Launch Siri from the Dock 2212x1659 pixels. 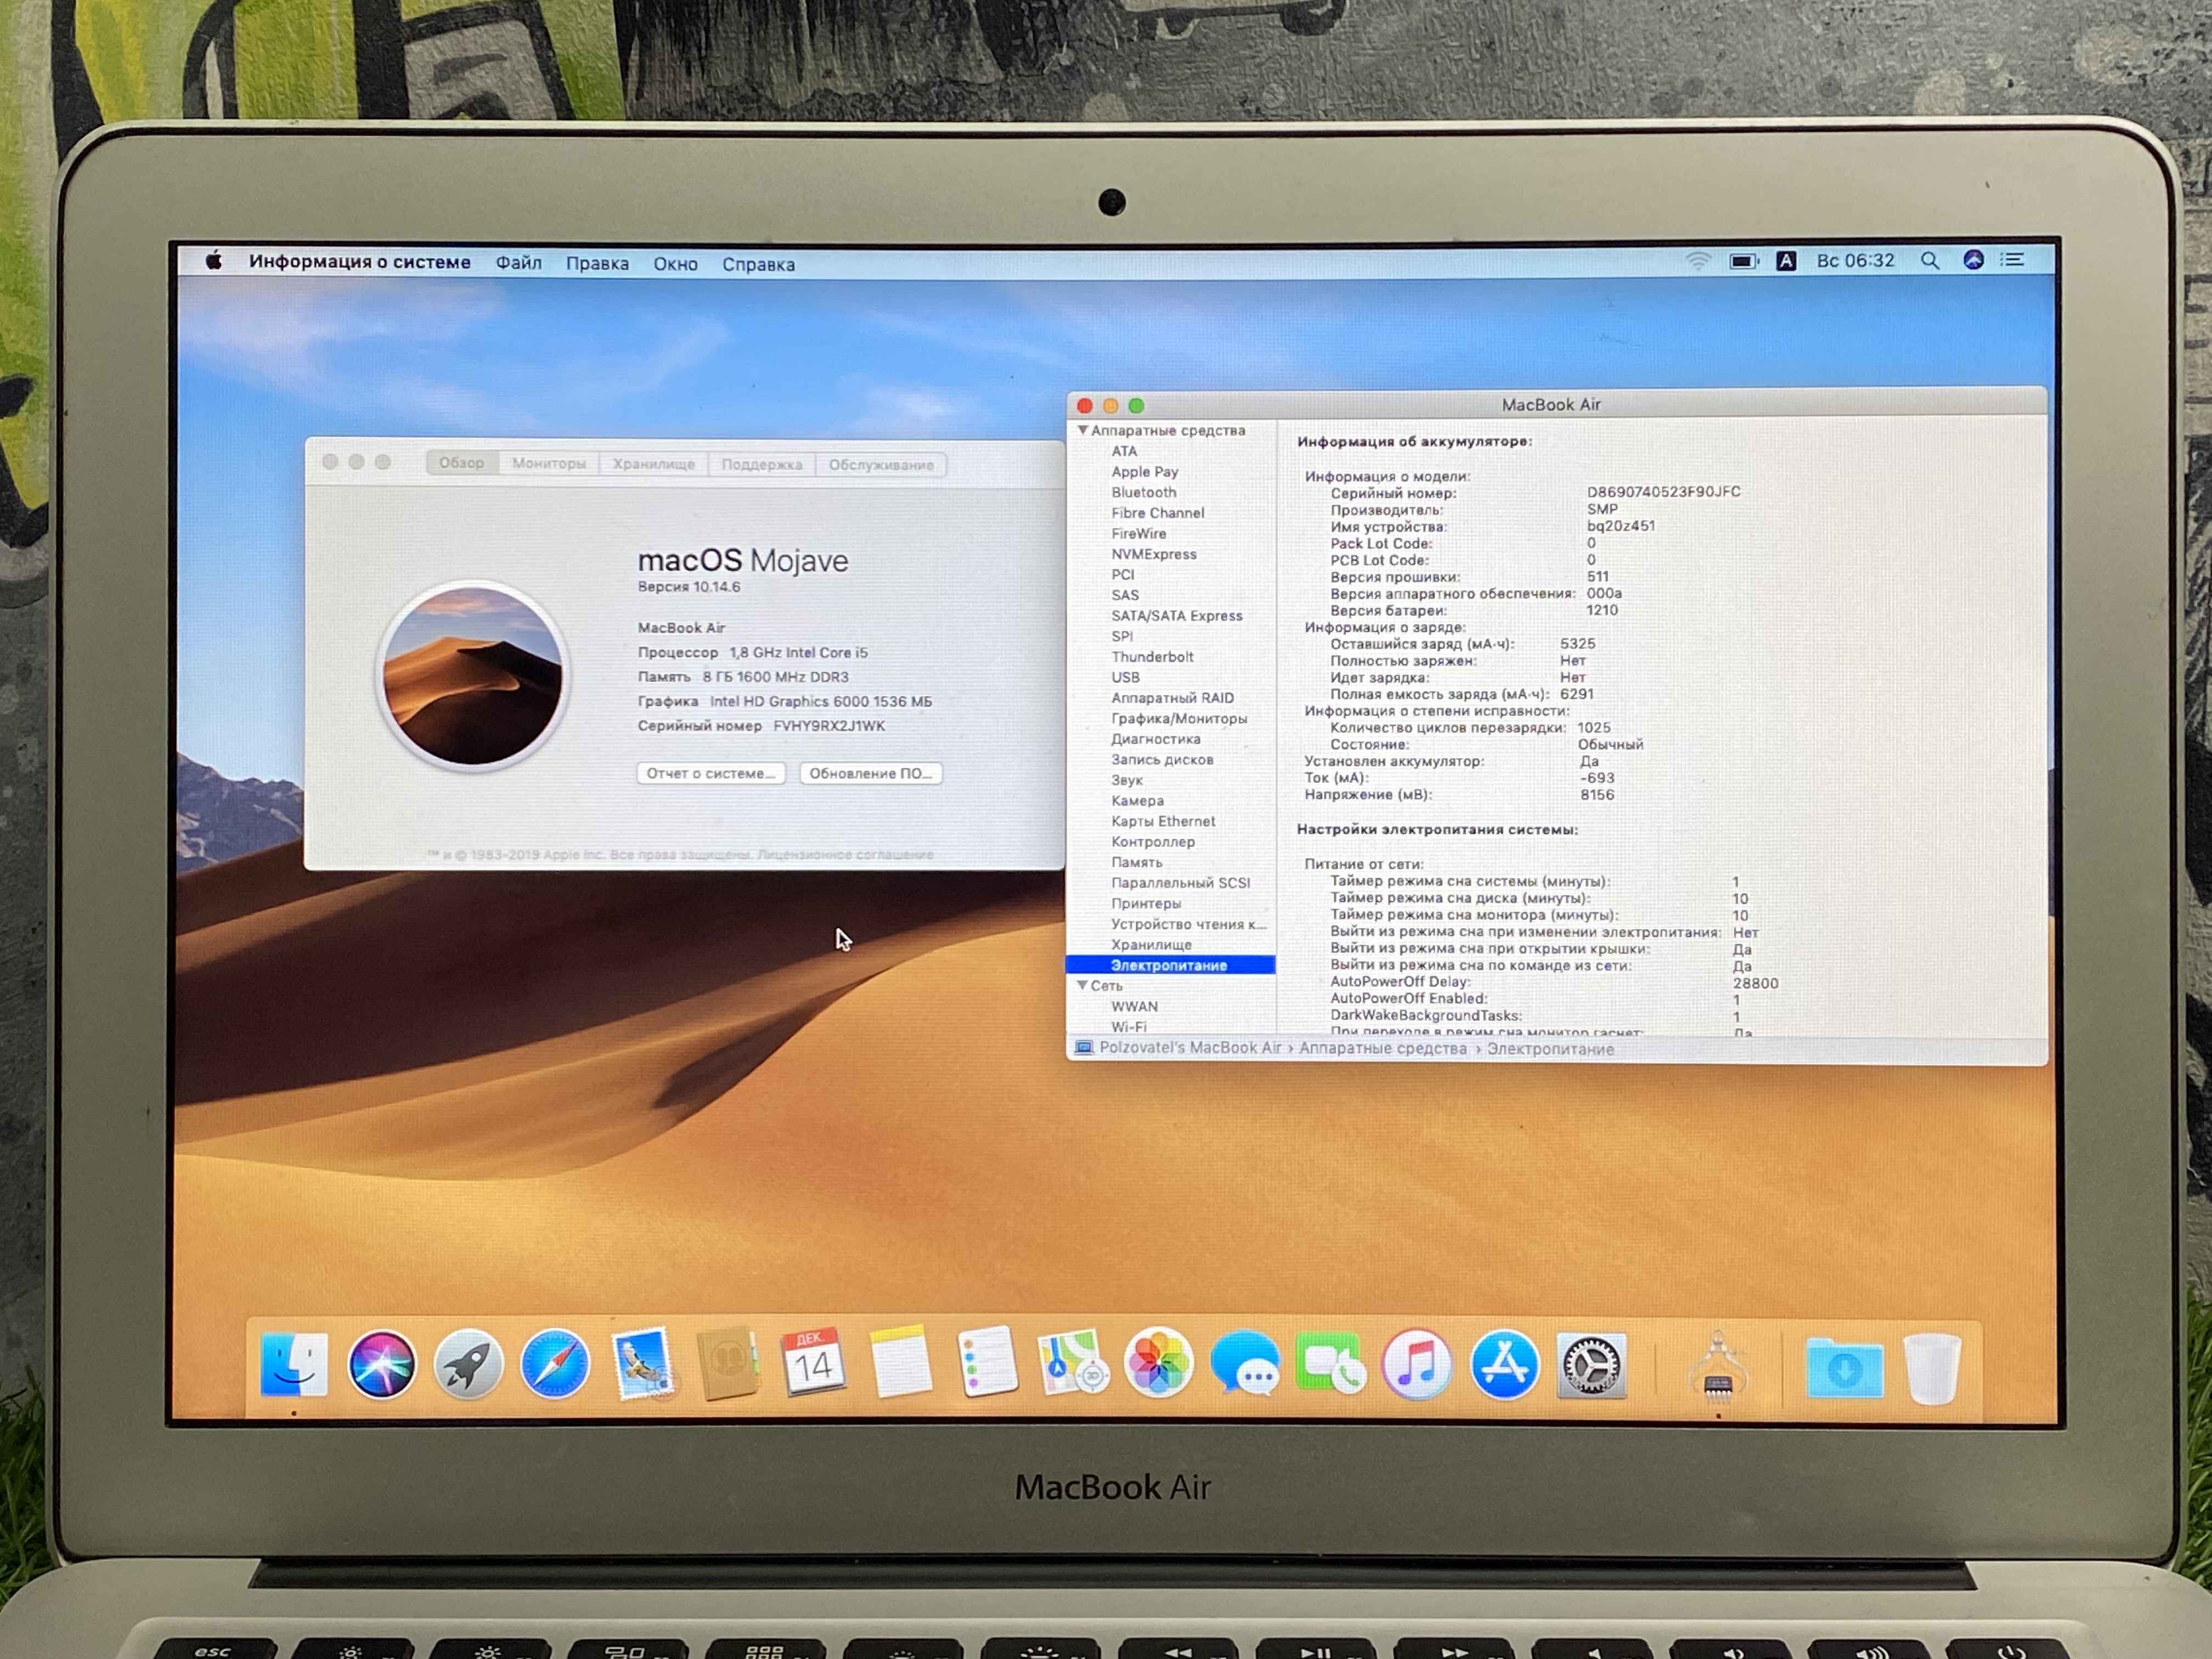click(x=381, y=1364)
